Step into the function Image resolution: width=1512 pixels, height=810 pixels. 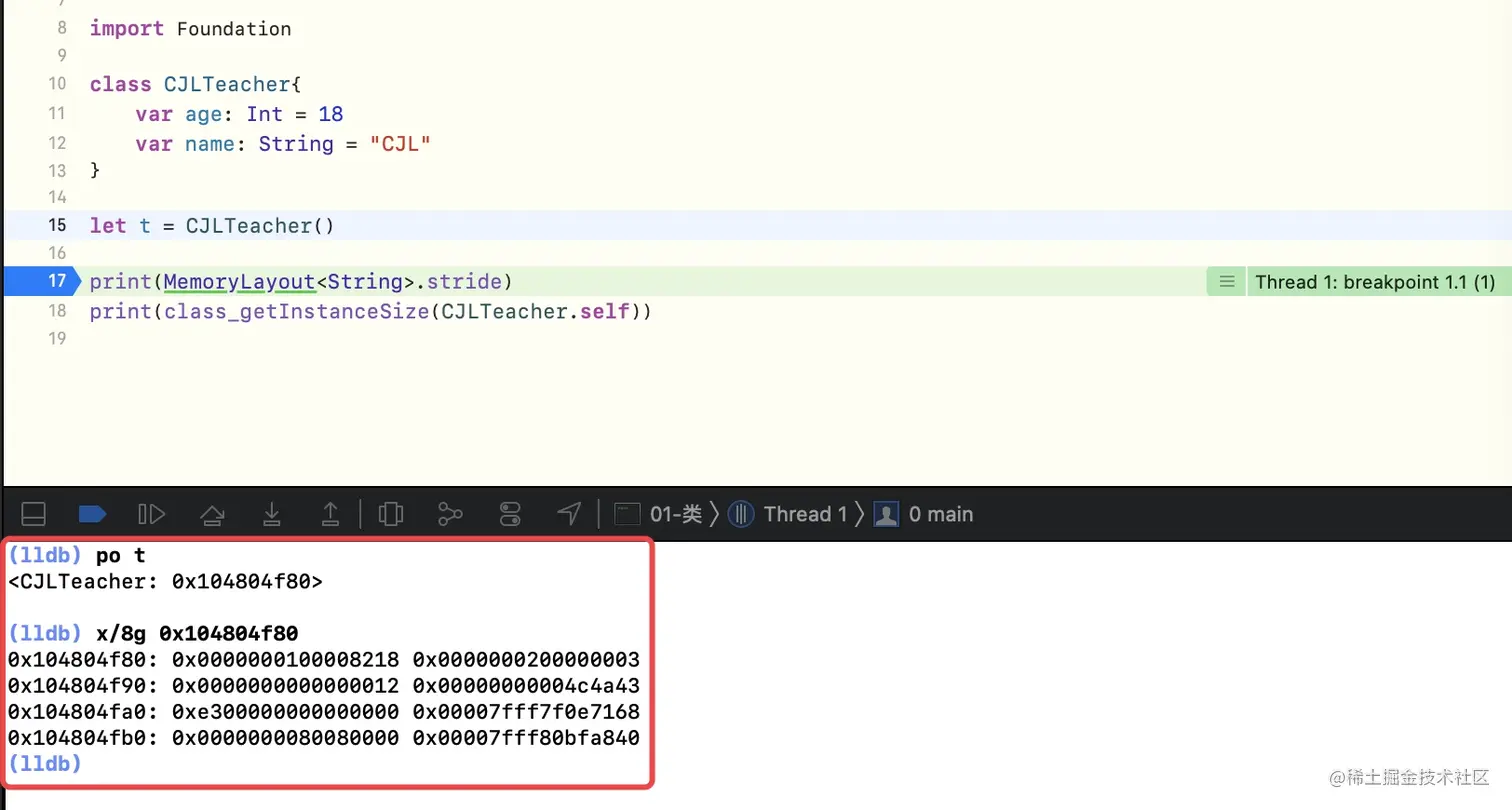point(271,514)
